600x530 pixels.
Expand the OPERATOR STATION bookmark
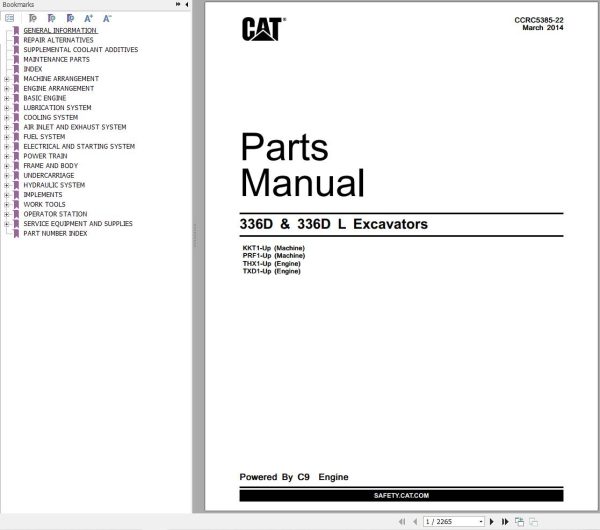[x=7, y=214]
